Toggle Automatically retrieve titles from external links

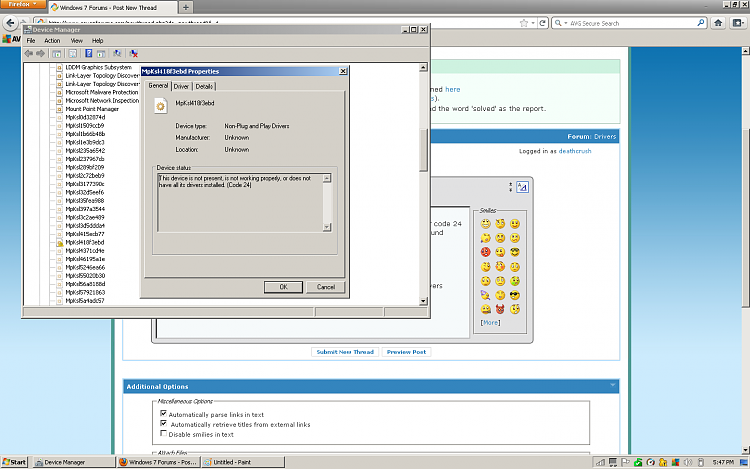tap(163, 423)
